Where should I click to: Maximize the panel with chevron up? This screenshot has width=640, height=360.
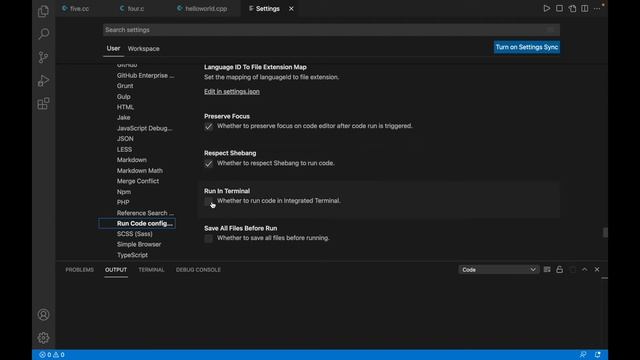pos(584,269)
